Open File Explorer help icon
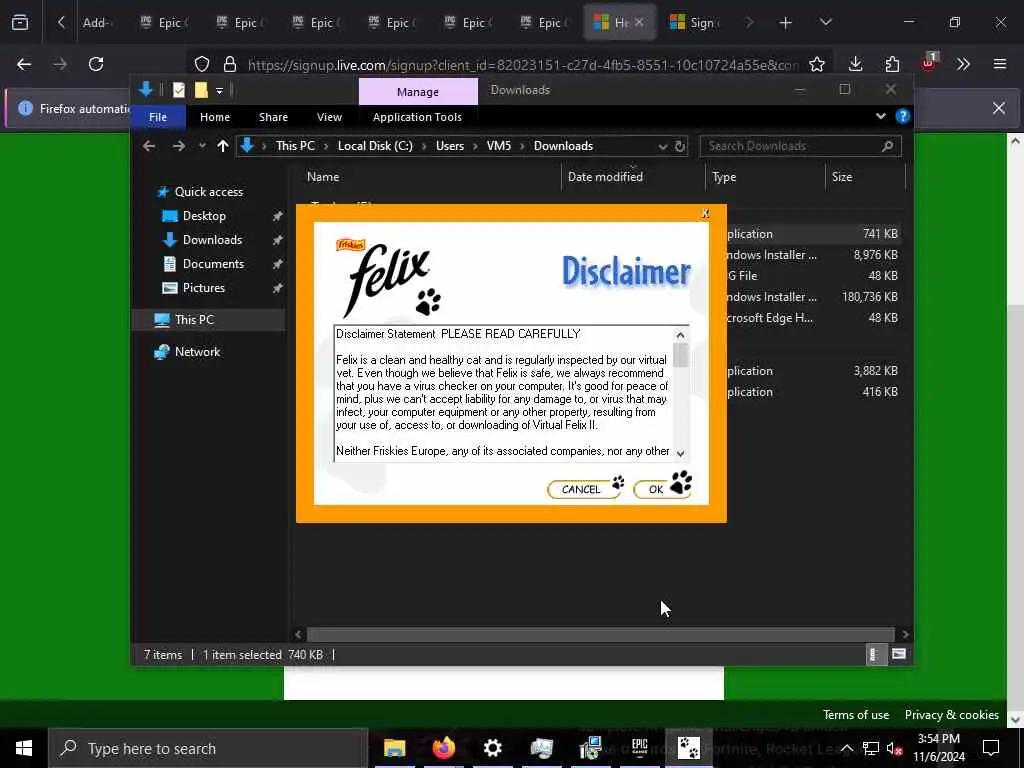This screenshot has height=768, width=1024. [x=903, y=116]
